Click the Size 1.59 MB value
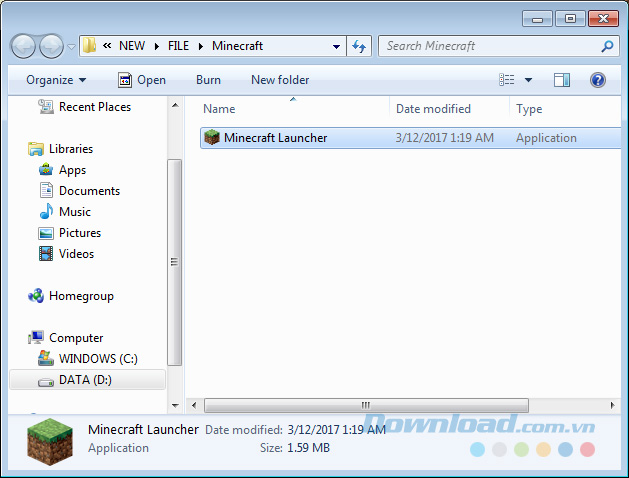This screenshot has width=629, height=478. pyautogui.click(x=308, y=448)
